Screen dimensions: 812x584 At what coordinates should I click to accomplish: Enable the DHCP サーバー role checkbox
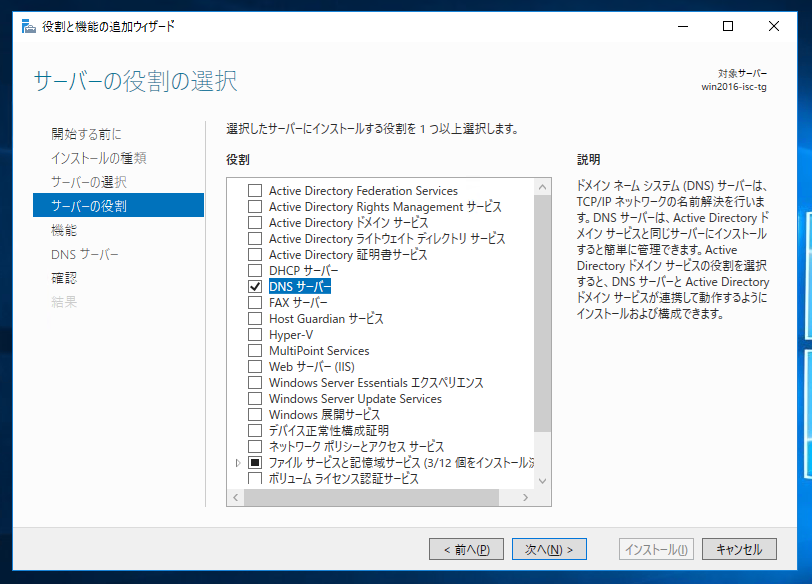coord(255,271)
